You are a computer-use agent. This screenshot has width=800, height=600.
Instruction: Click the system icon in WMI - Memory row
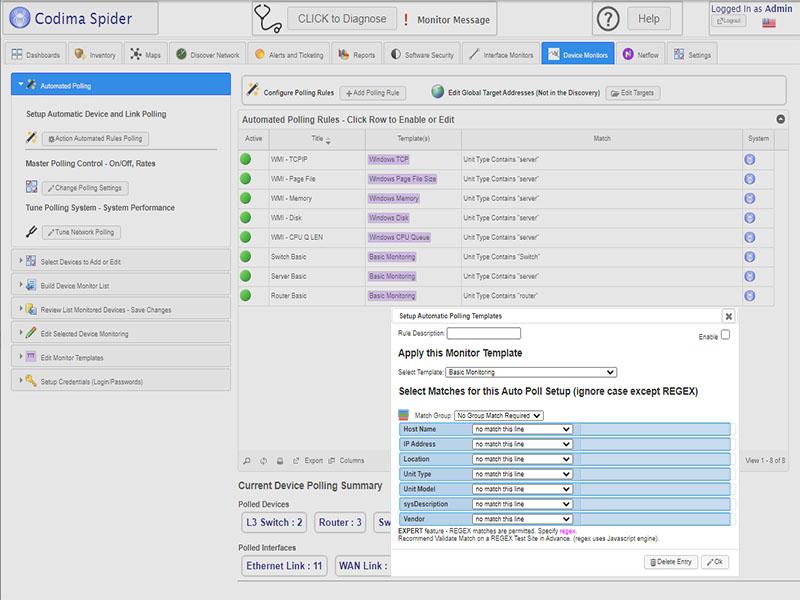[749, 198]
